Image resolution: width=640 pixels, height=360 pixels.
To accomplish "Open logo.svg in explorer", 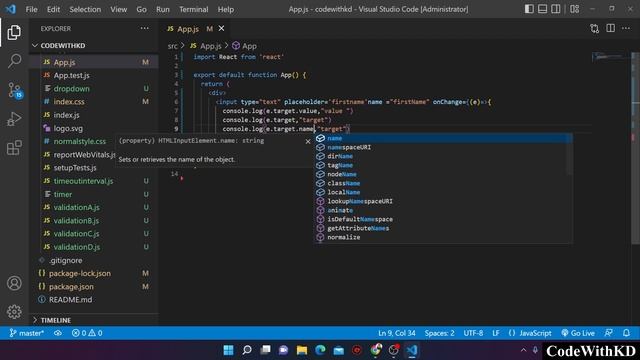I will coord(68,128).
